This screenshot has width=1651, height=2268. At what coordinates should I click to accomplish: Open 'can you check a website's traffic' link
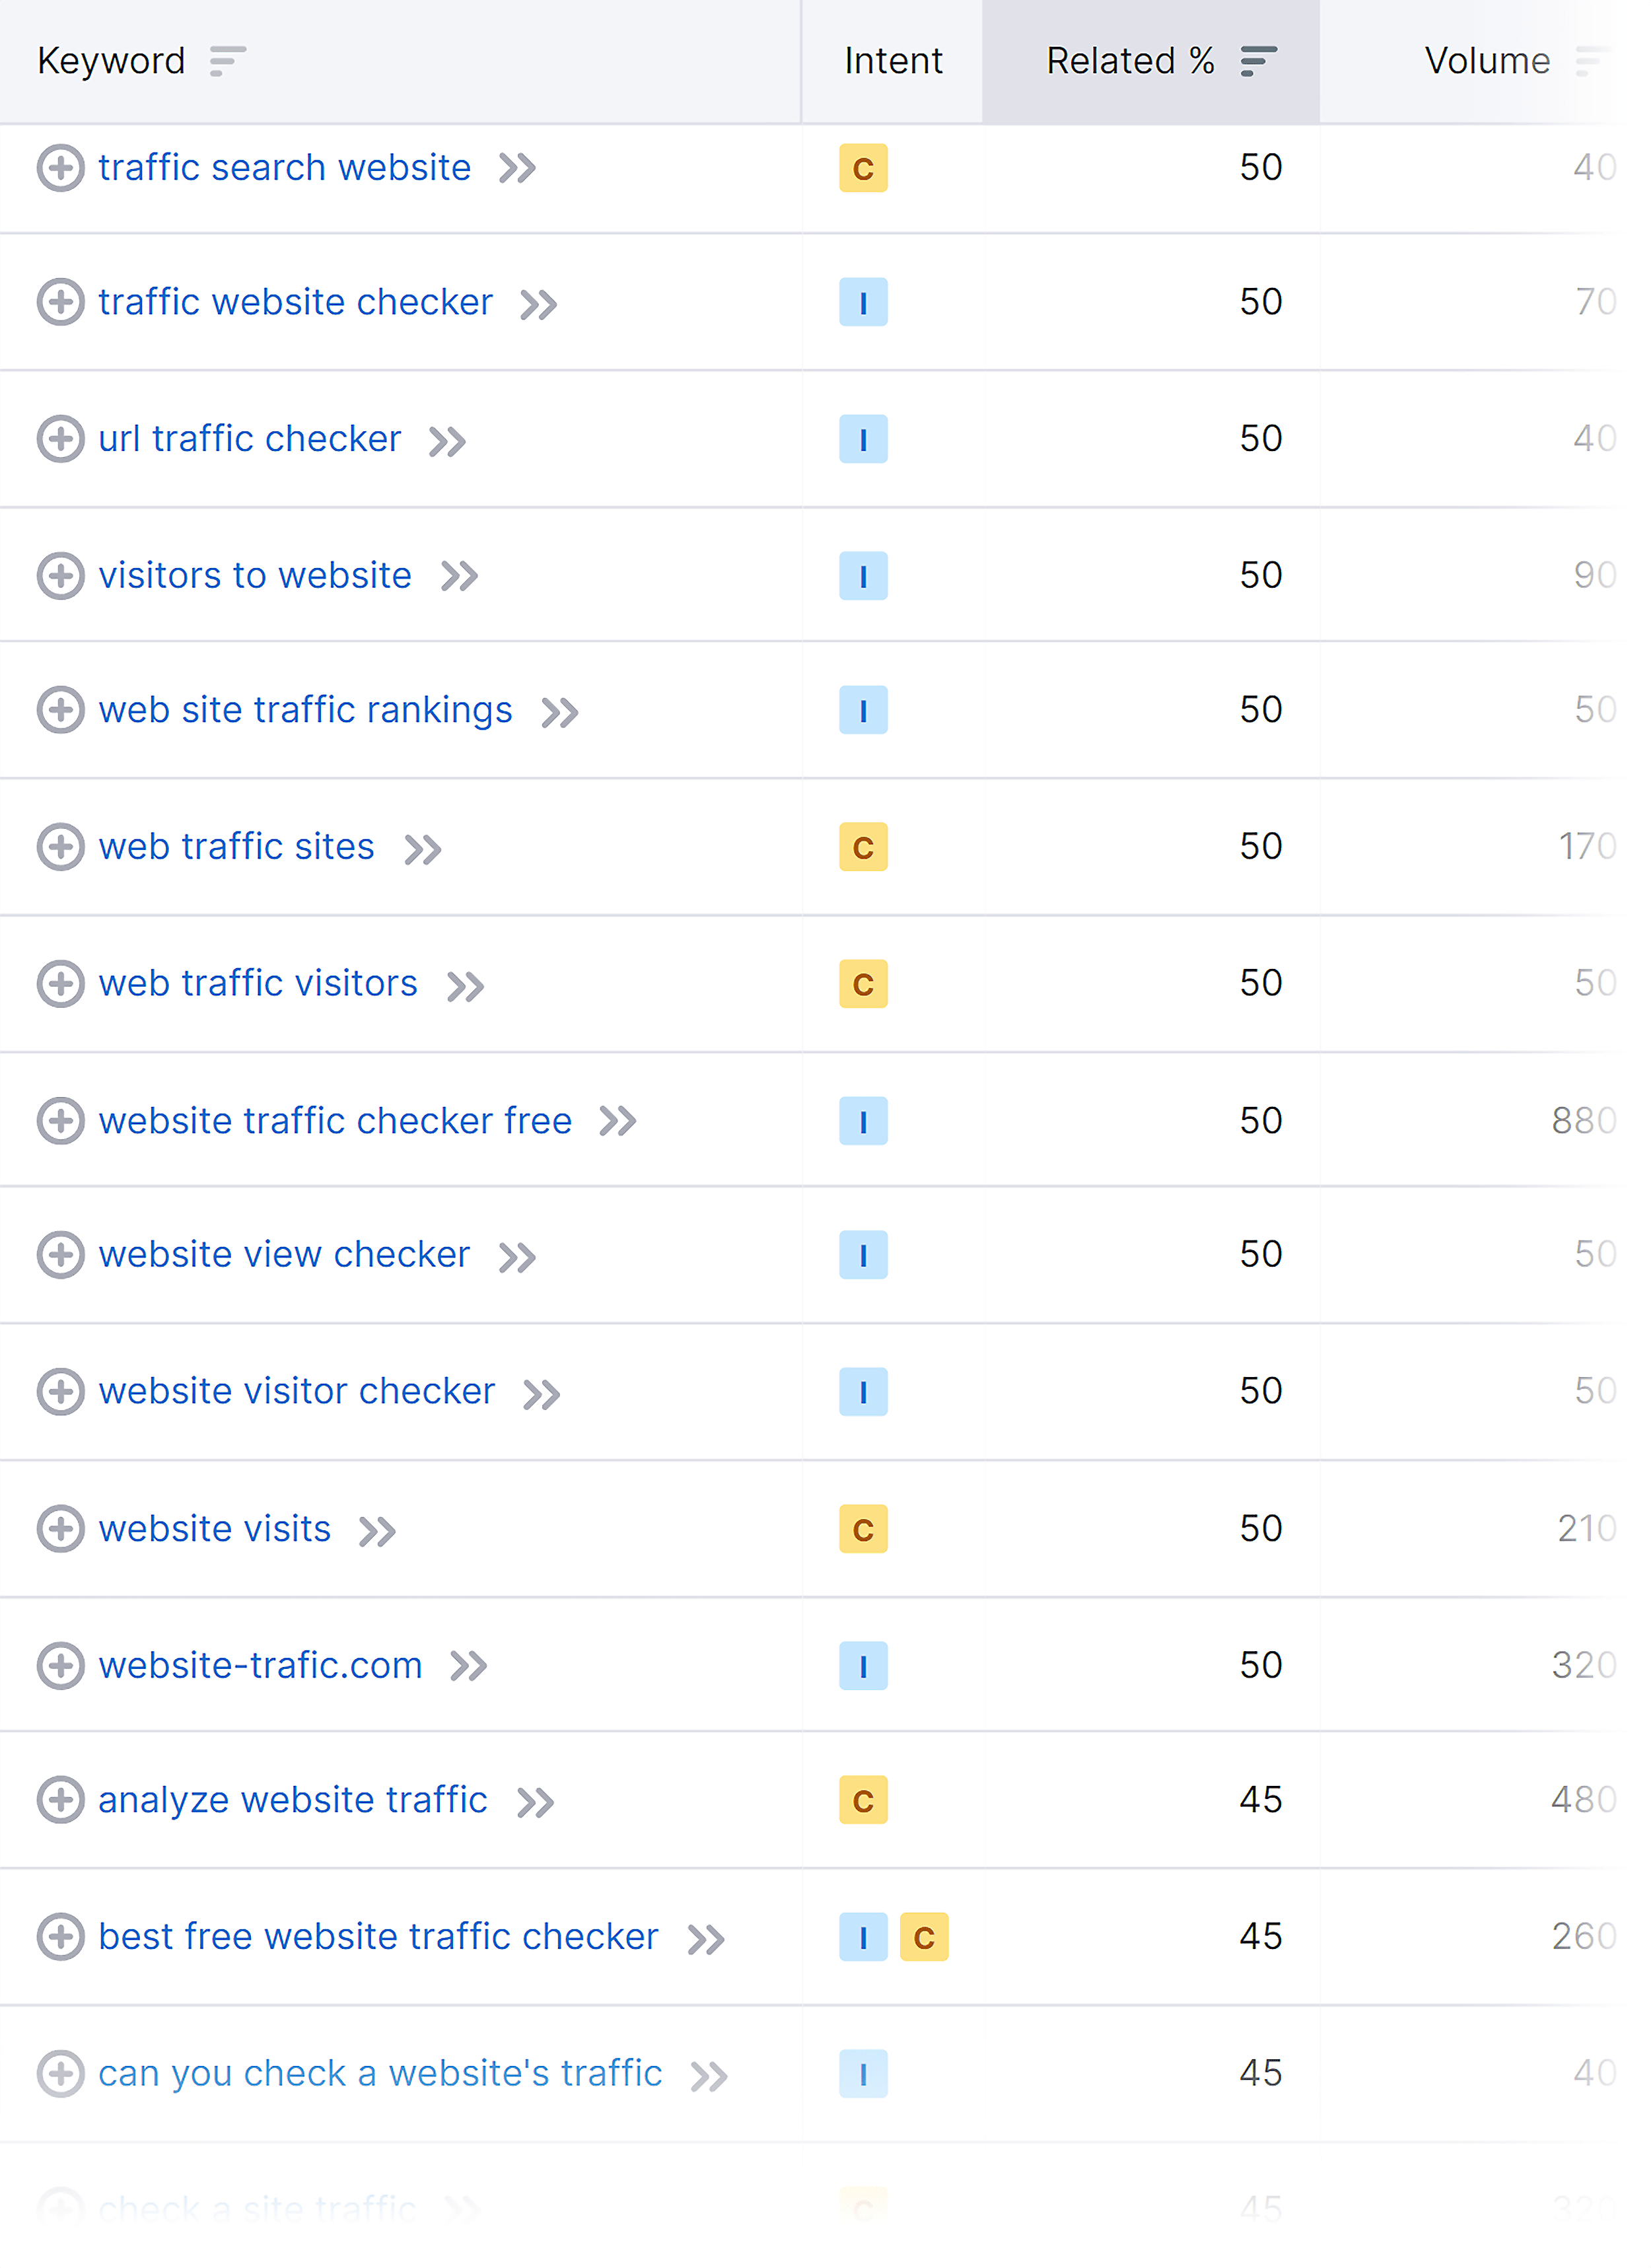(x=380, y=2074)
